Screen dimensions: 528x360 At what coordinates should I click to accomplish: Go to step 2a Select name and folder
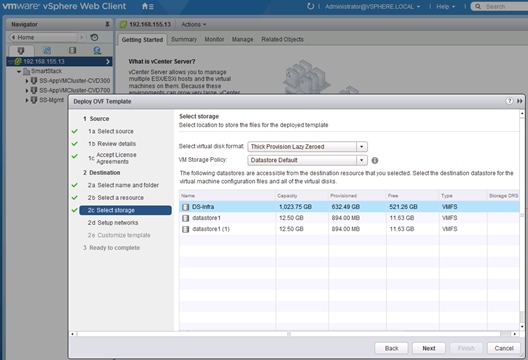pos(123,185)
